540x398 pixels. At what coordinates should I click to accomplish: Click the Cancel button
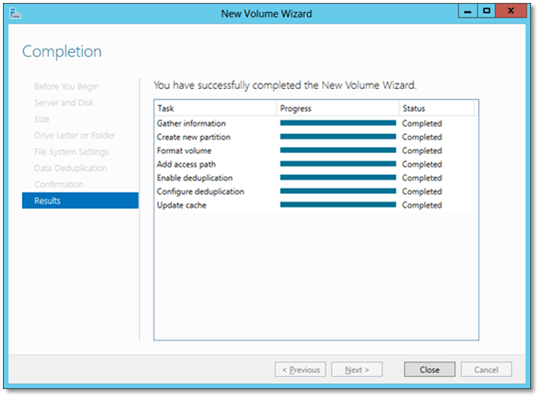[x=486, y=369]
